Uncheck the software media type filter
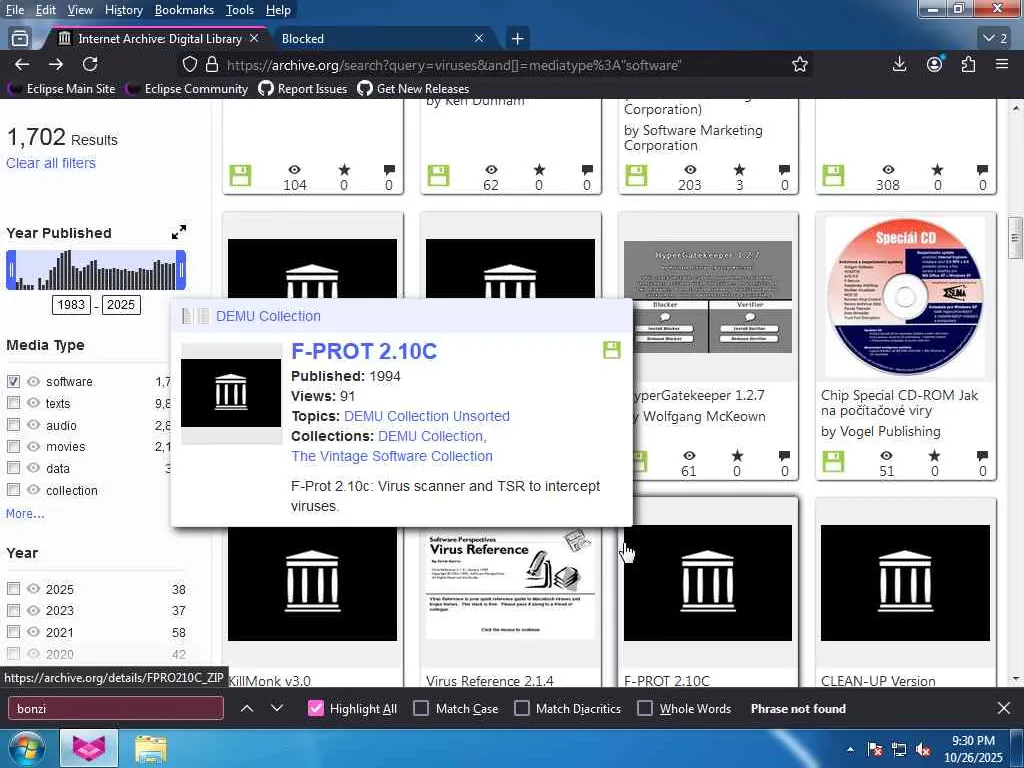Viewport: 1024px width, 768px height. 13,381
